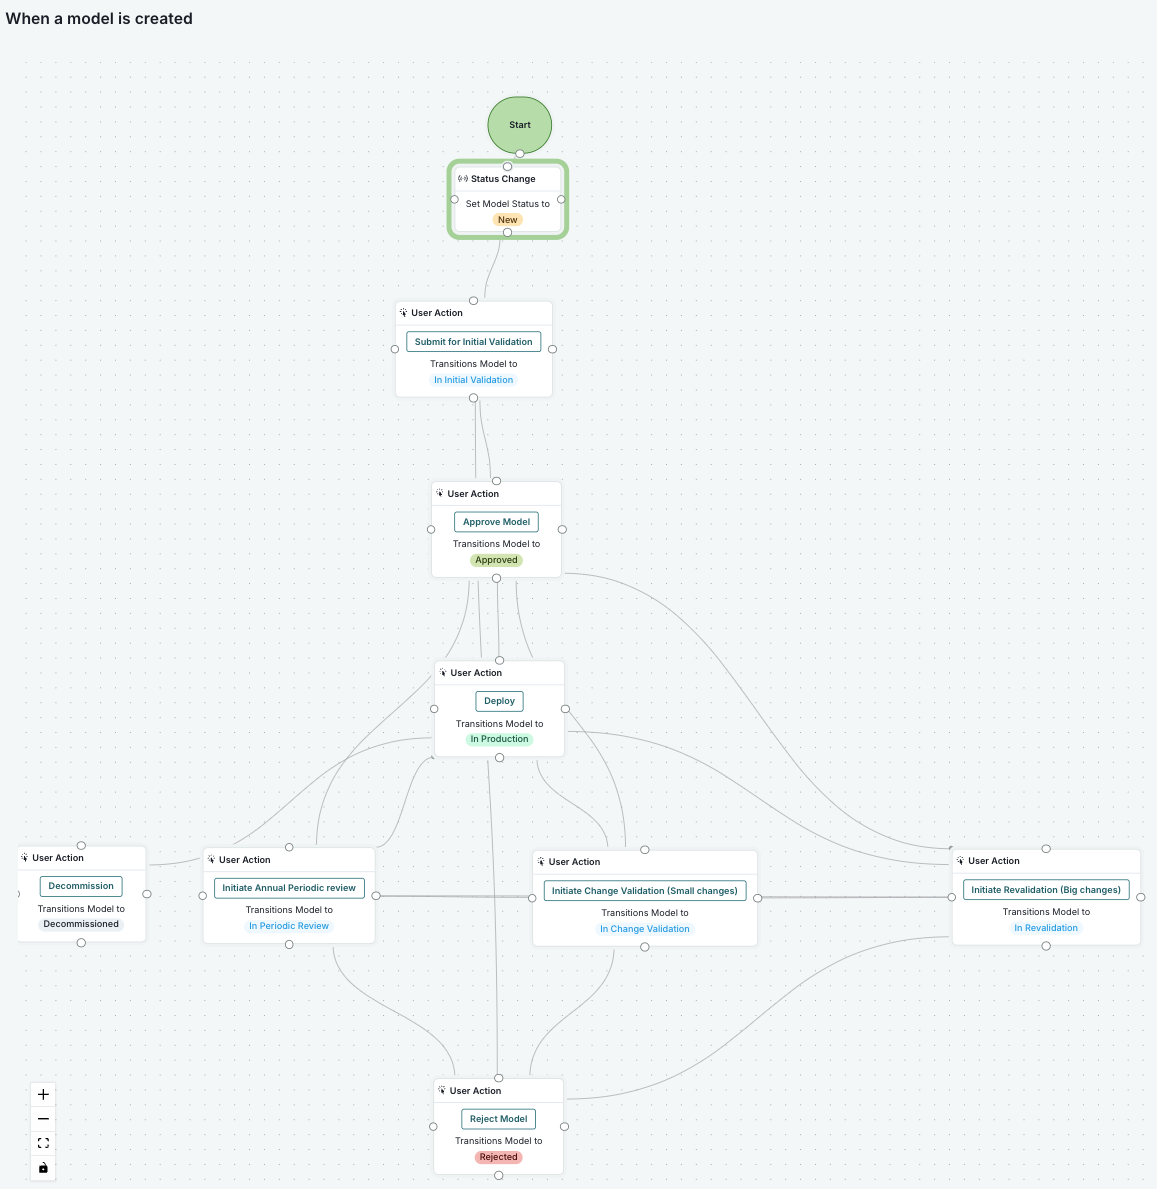The image size is (1157, 1189).
Task: Click the Deploy button
Action: pyautogui.click(x=498, y=701)
